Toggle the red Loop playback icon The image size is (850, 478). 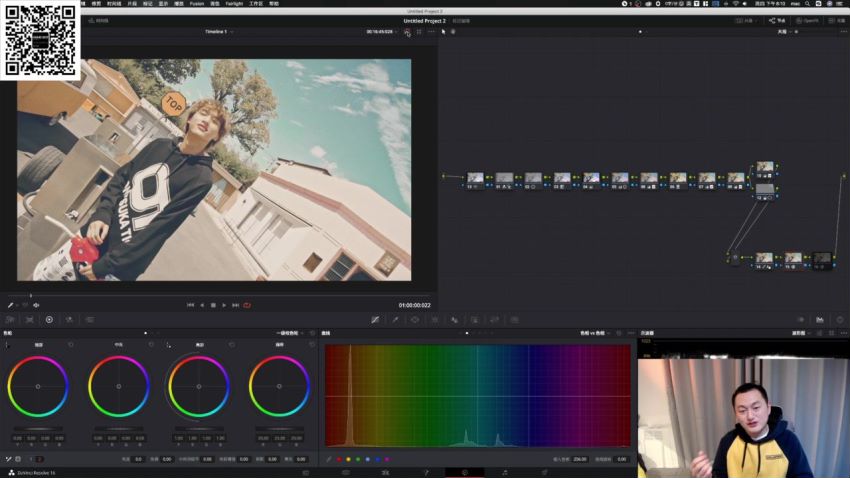point(247,305)
